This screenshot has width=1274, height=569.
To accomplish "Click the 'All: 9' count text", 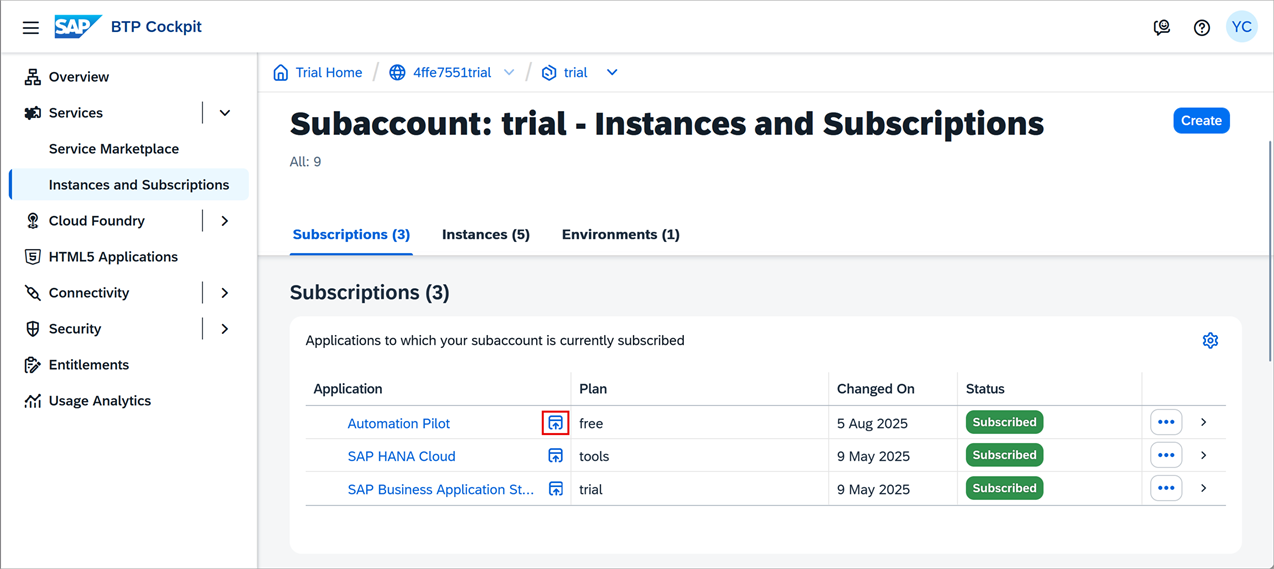I will point(305,162).
